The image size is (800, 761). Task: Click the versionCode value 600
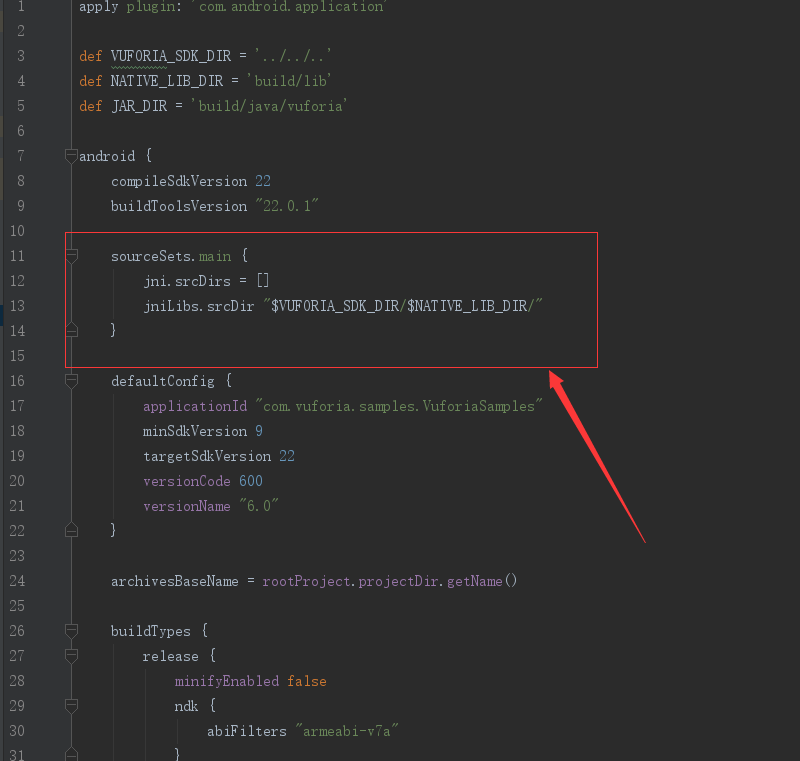pyautogui.click(x=251, y=481)
